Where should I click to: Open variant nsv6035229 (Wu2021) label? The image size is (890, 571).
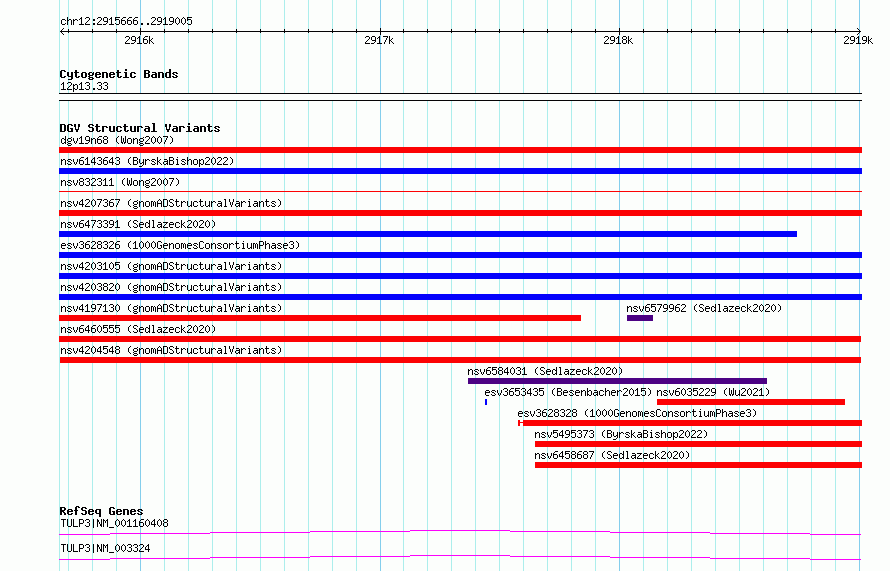(x=713, y=392)
